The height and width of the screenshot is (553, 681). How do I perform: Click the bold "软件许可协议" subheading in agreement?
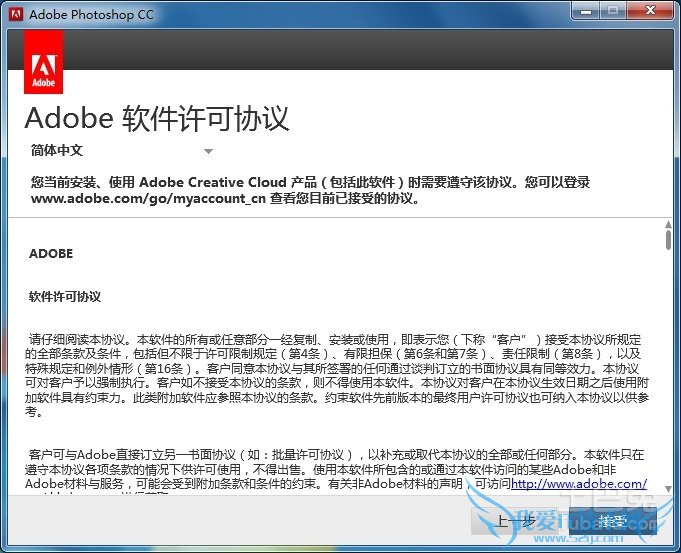[x=65, y=297]
